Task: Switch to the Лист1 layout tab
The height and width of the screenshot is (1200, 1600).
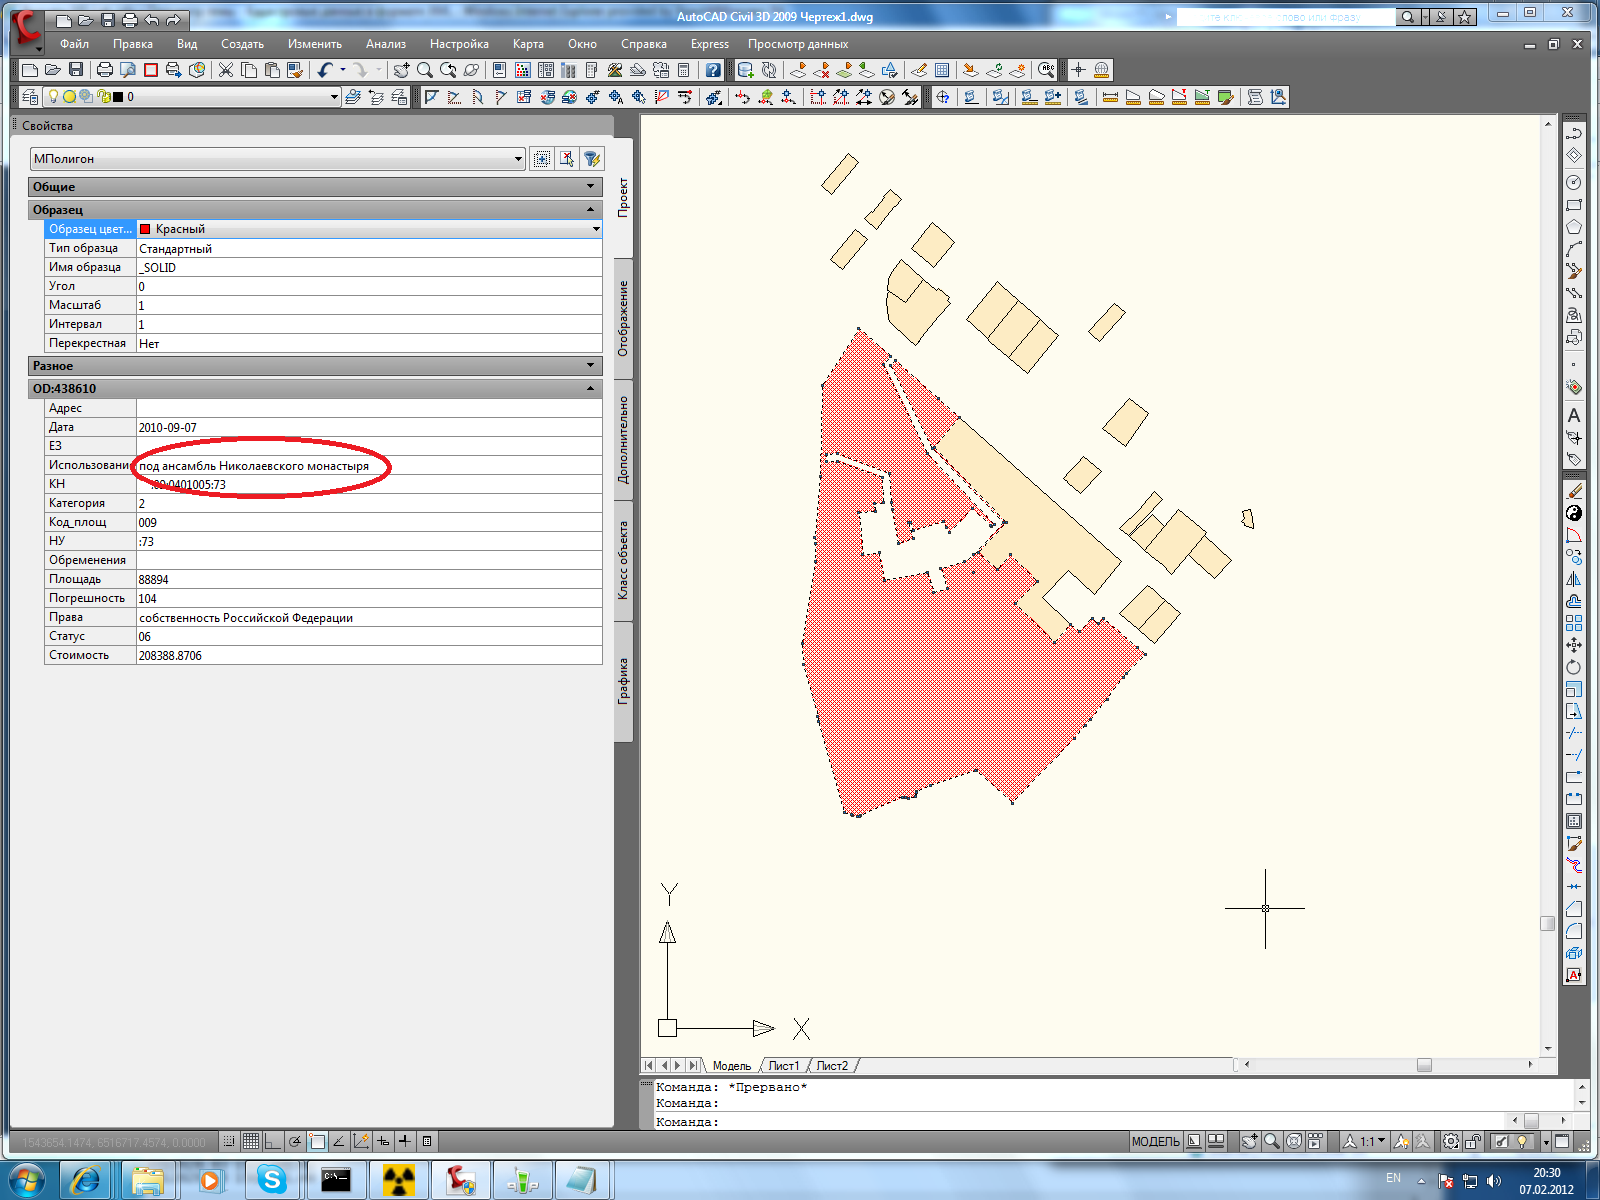Action: pyautogui.click(x=783, y=1066)
